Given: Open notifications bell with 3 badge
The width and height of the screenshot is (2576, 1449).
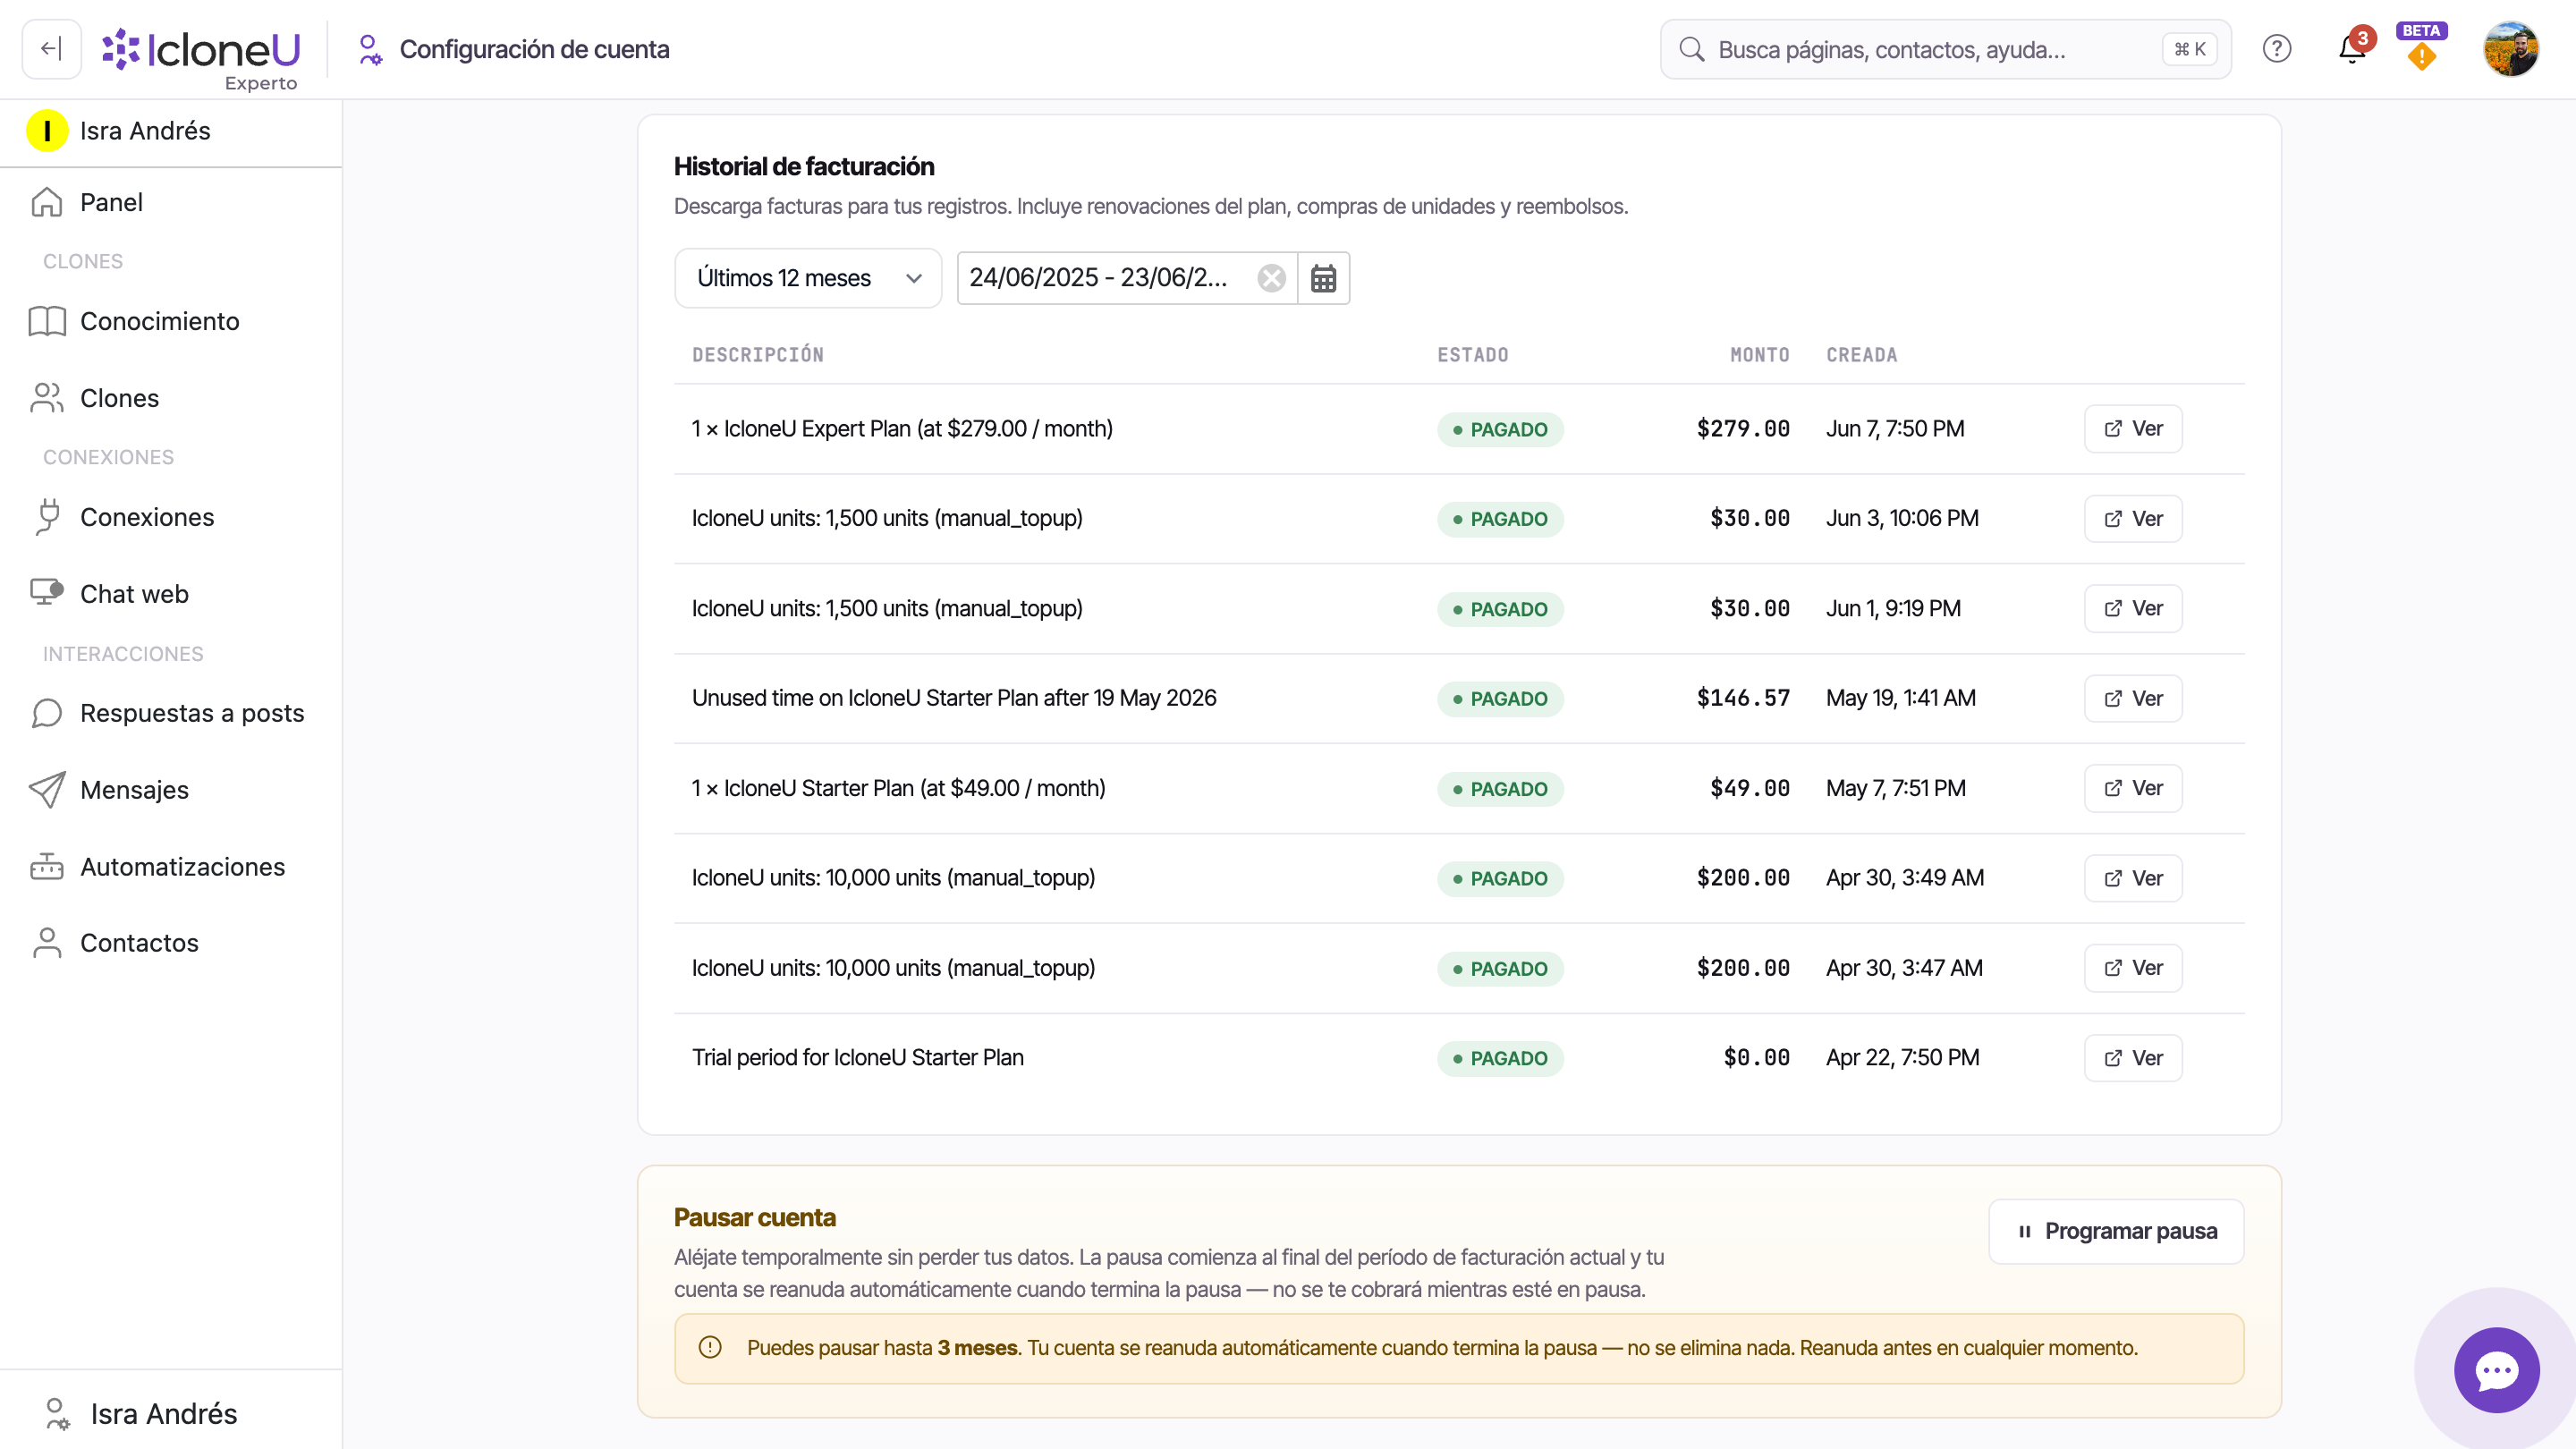Looking at the screenshot, I should pos(2353,48).
